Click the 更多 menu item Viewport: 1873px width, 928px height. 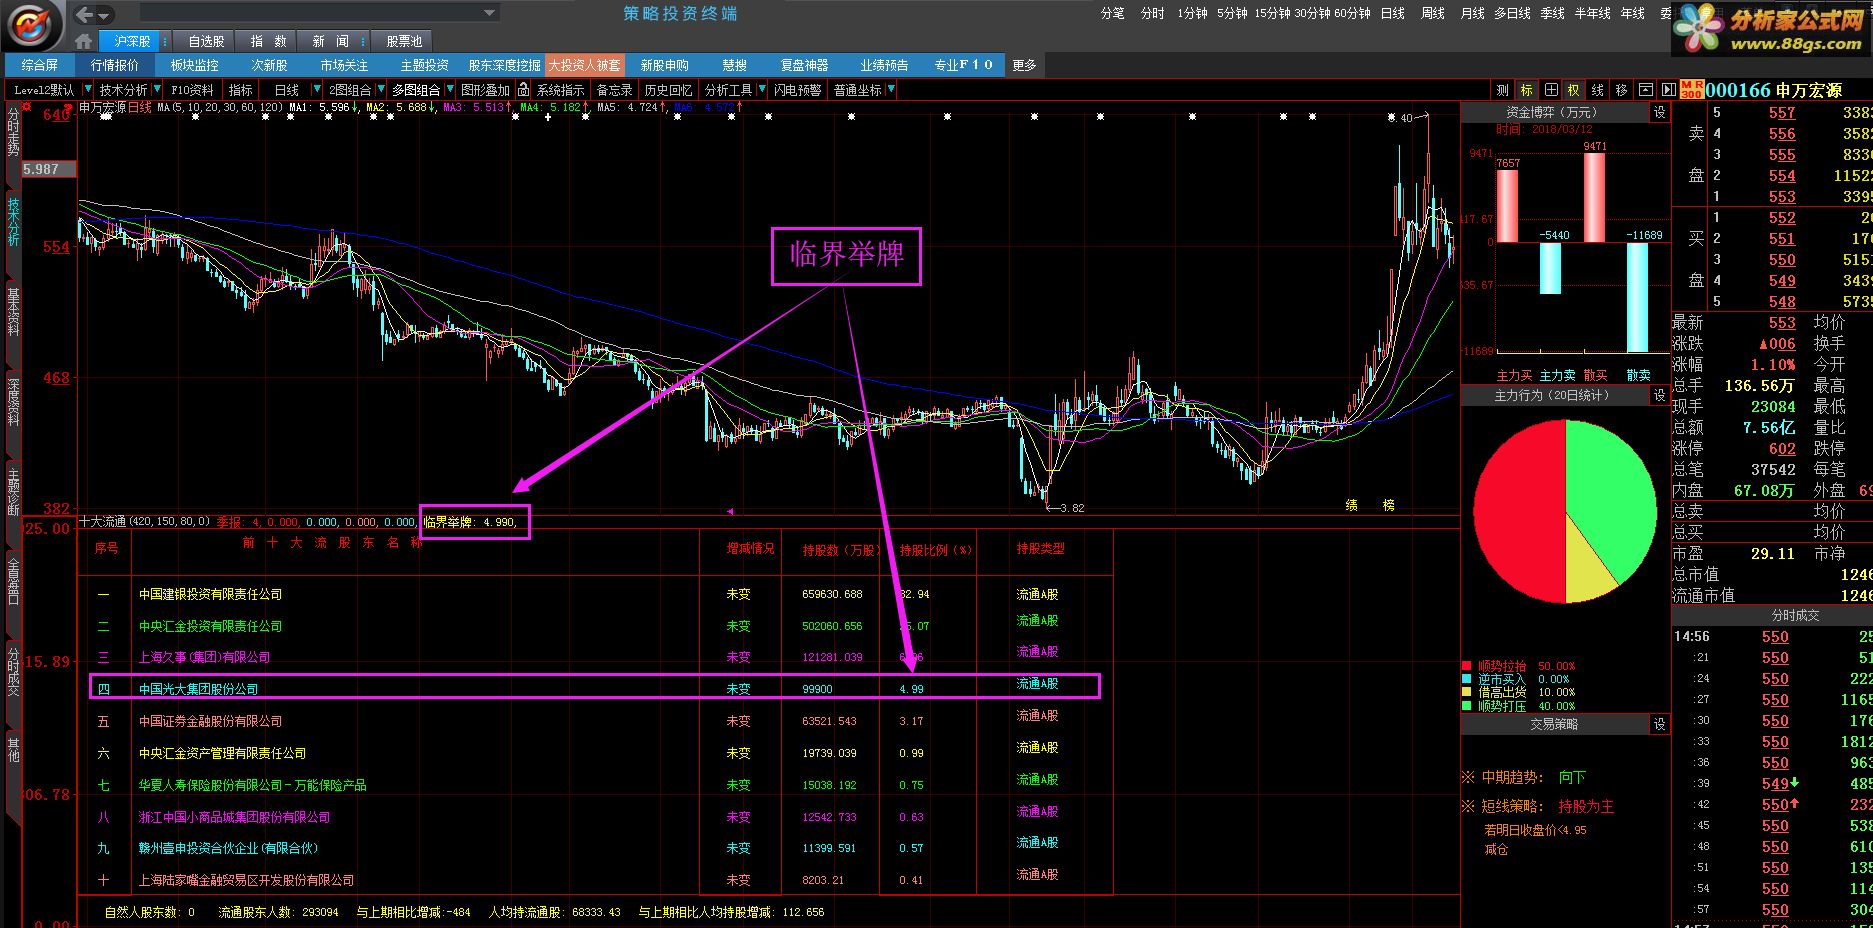pos(1025,65)
